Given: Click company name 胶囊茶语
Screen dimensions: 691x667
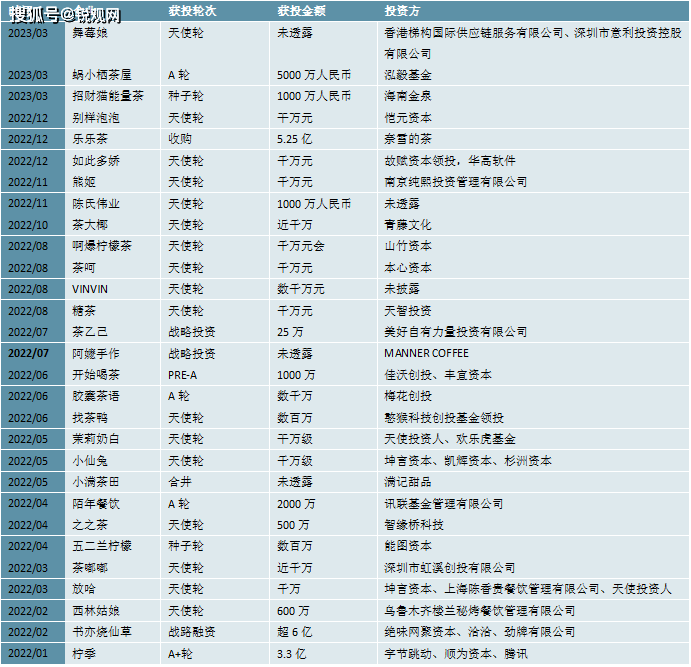Looking at the screenshot, I should pos(96,396).
